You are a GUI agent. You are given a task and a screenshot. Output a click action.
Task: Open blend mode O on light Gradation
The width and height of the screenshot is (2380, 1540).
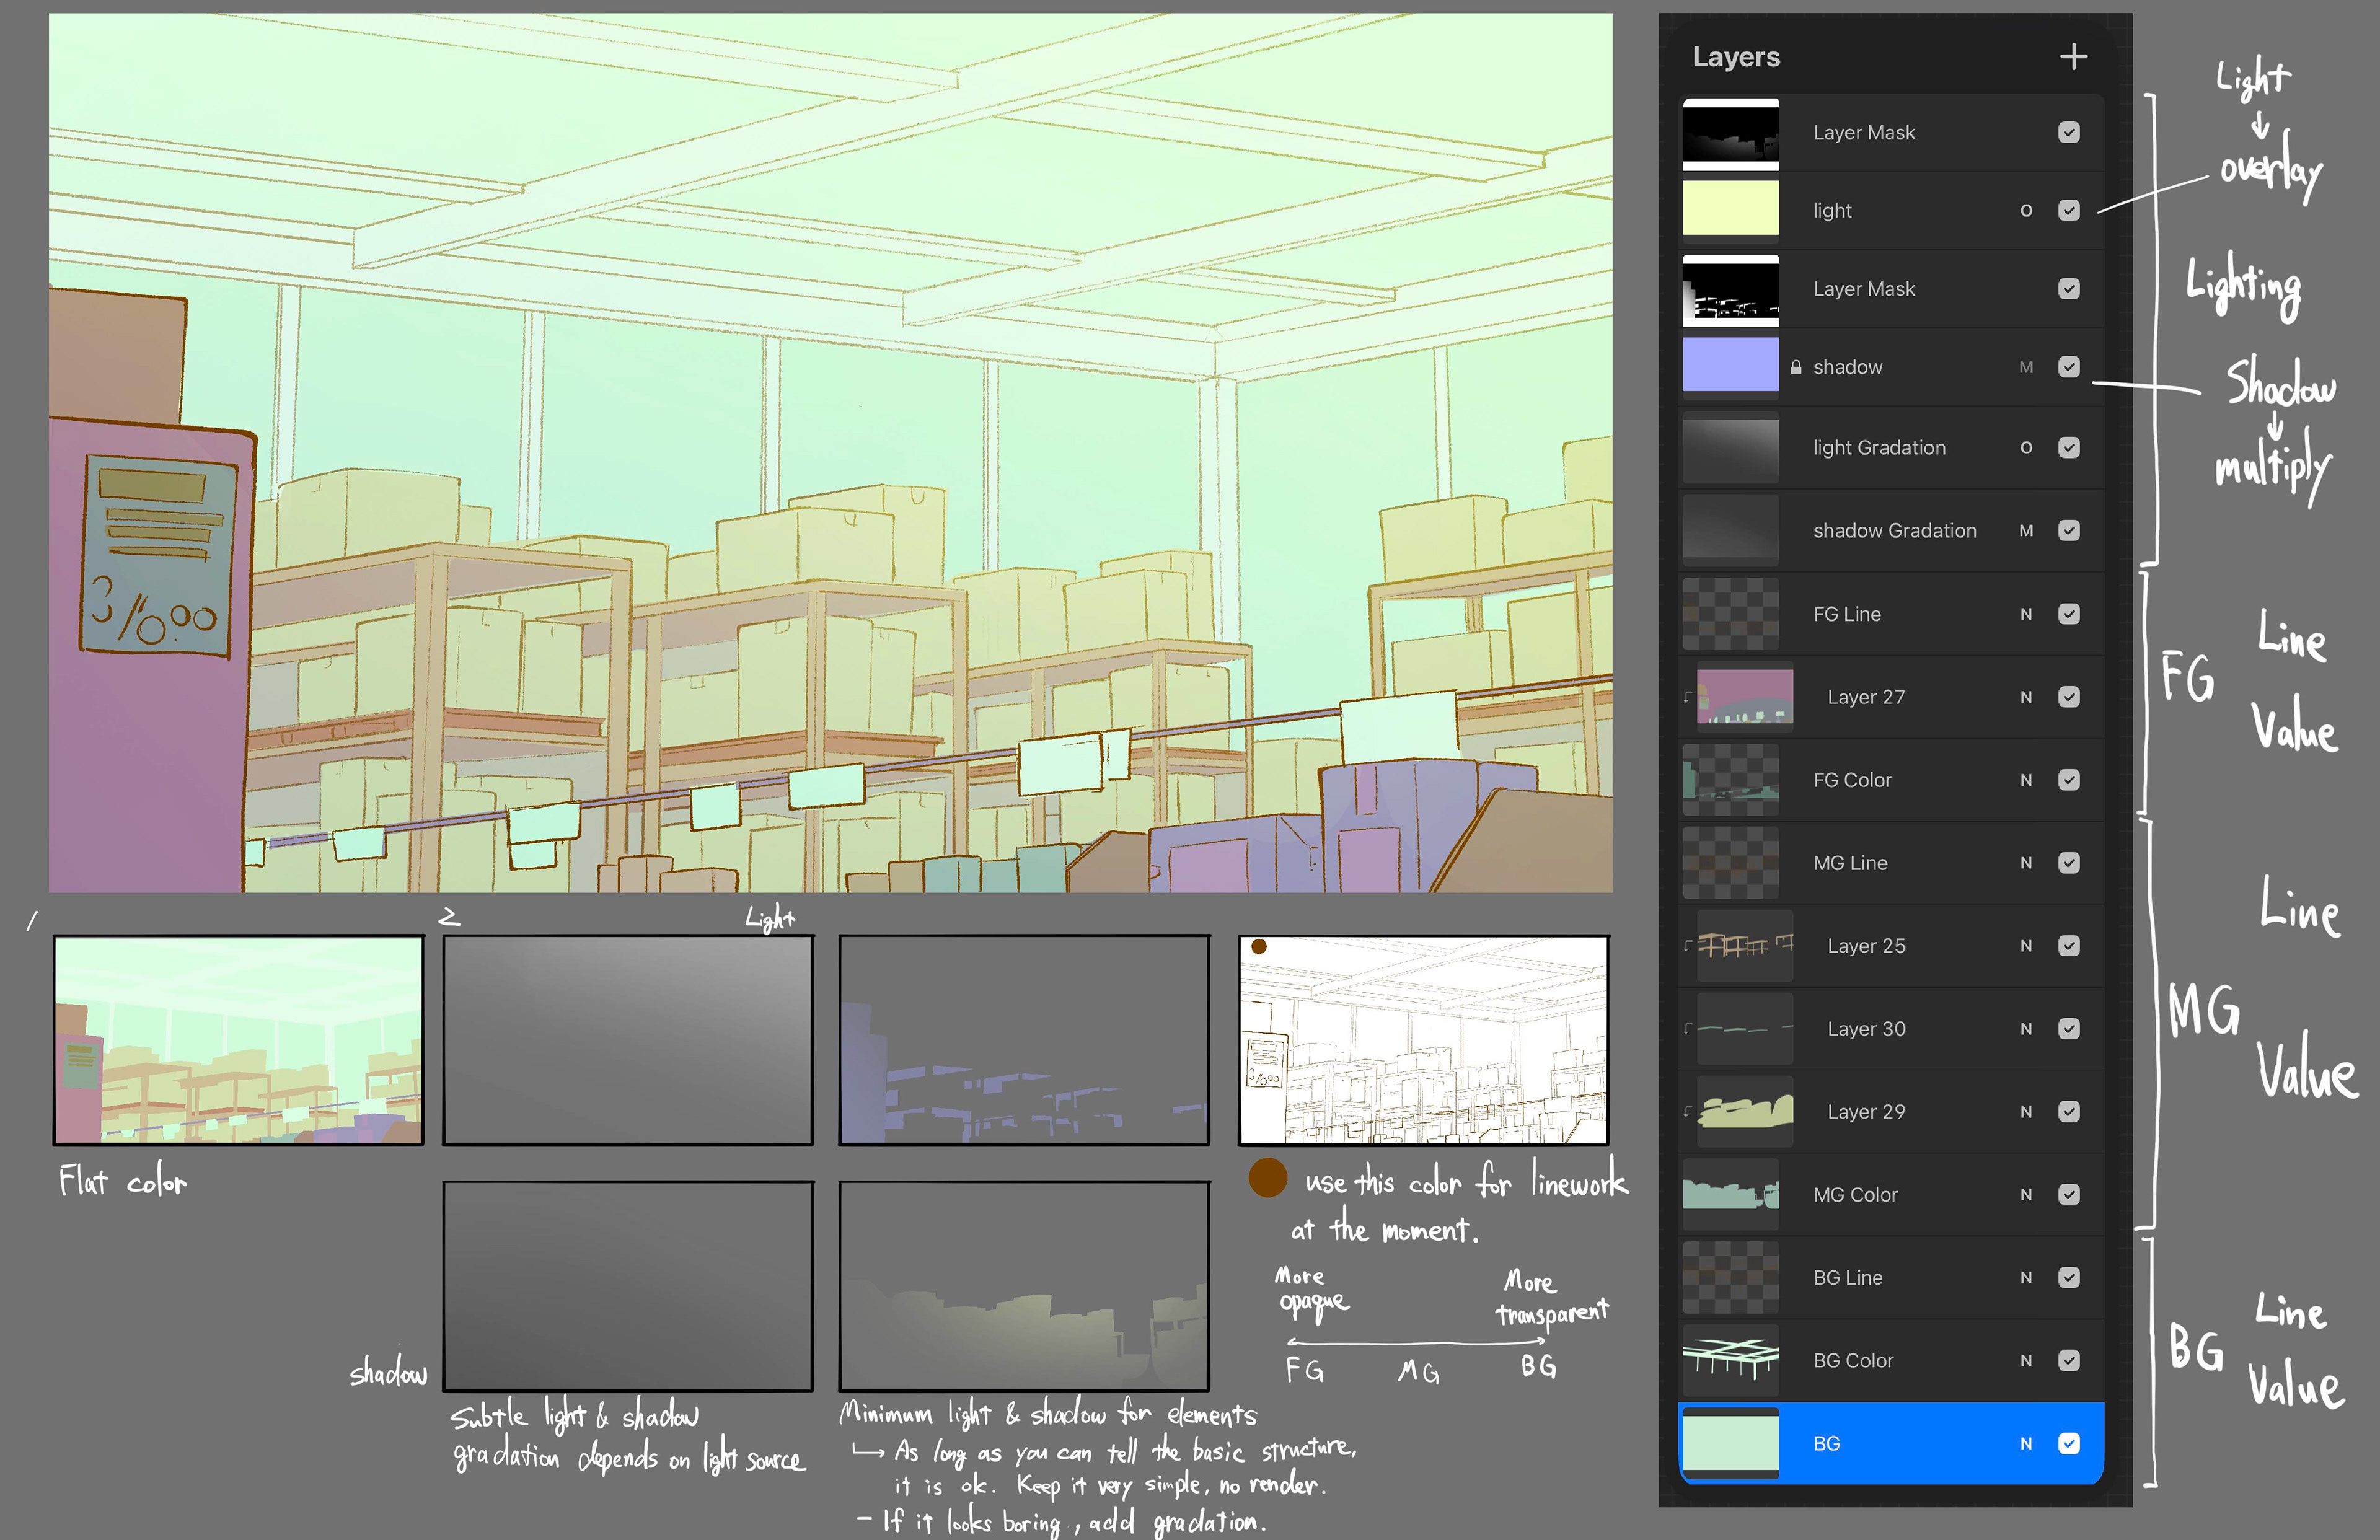tap(2026, 448)
